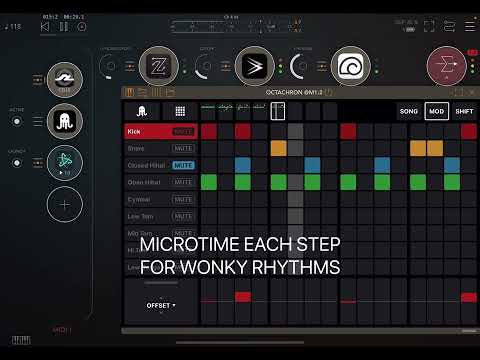
Task: Add a new channel with the plus circle
Action: (x=65, y=204)
